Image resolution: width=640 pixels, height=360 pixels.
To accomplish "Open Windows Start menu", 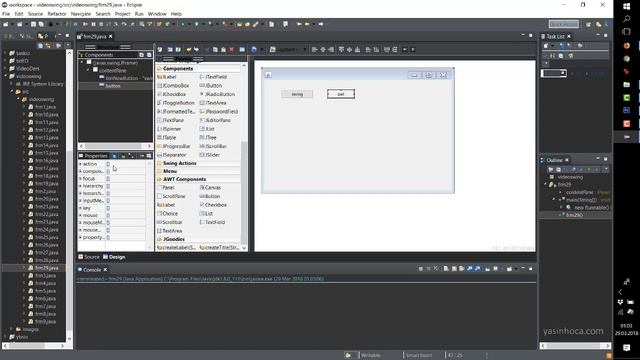I will click(627, 7).
